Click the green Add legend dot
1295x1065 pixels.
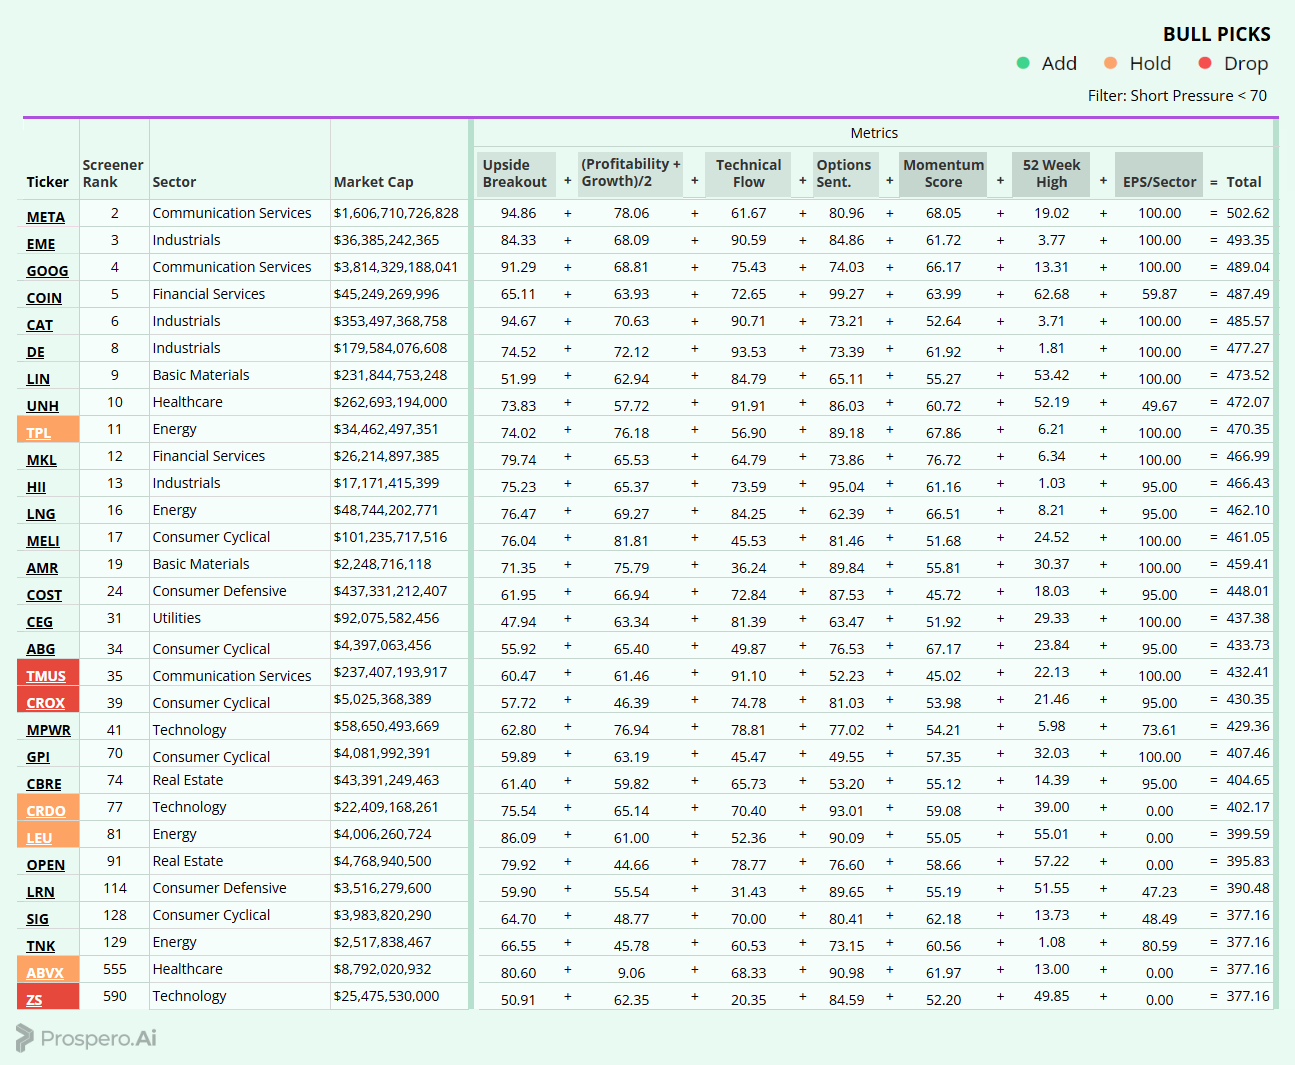click(x=1023, y=63)
